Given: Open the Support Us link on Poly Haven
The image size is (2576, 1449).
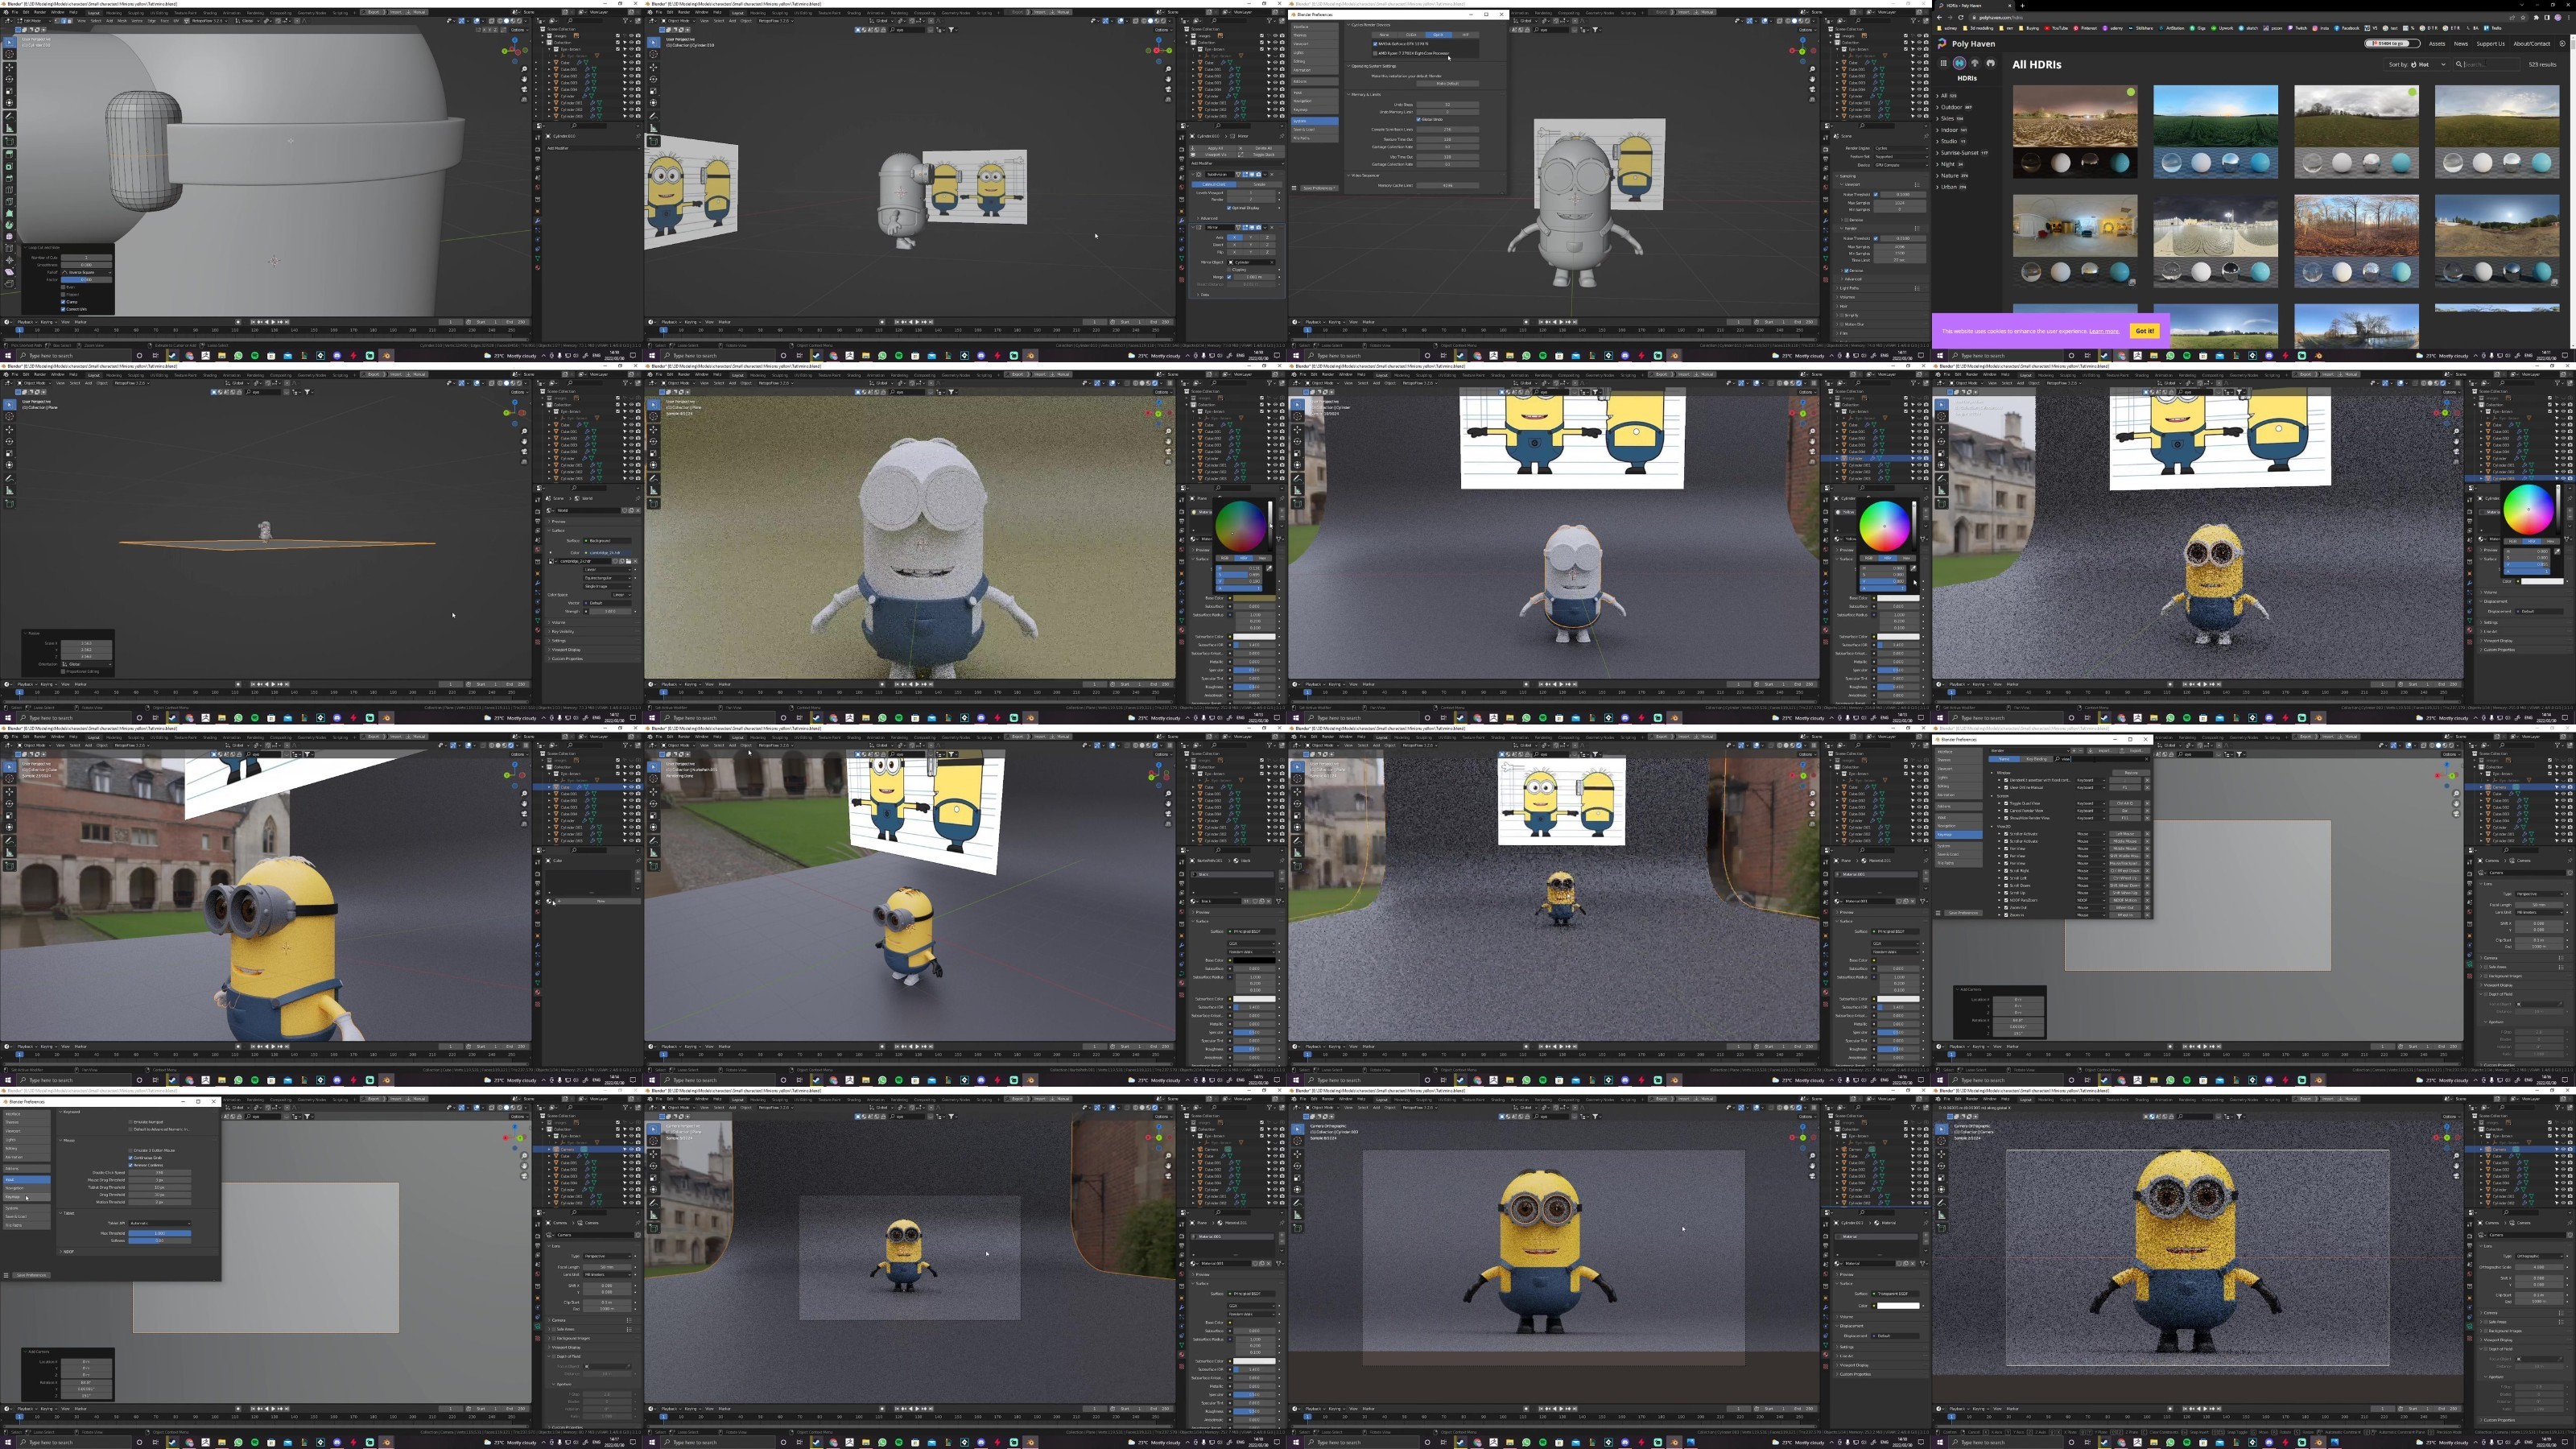Looking at the screenshot, I should click(2491, 44).
